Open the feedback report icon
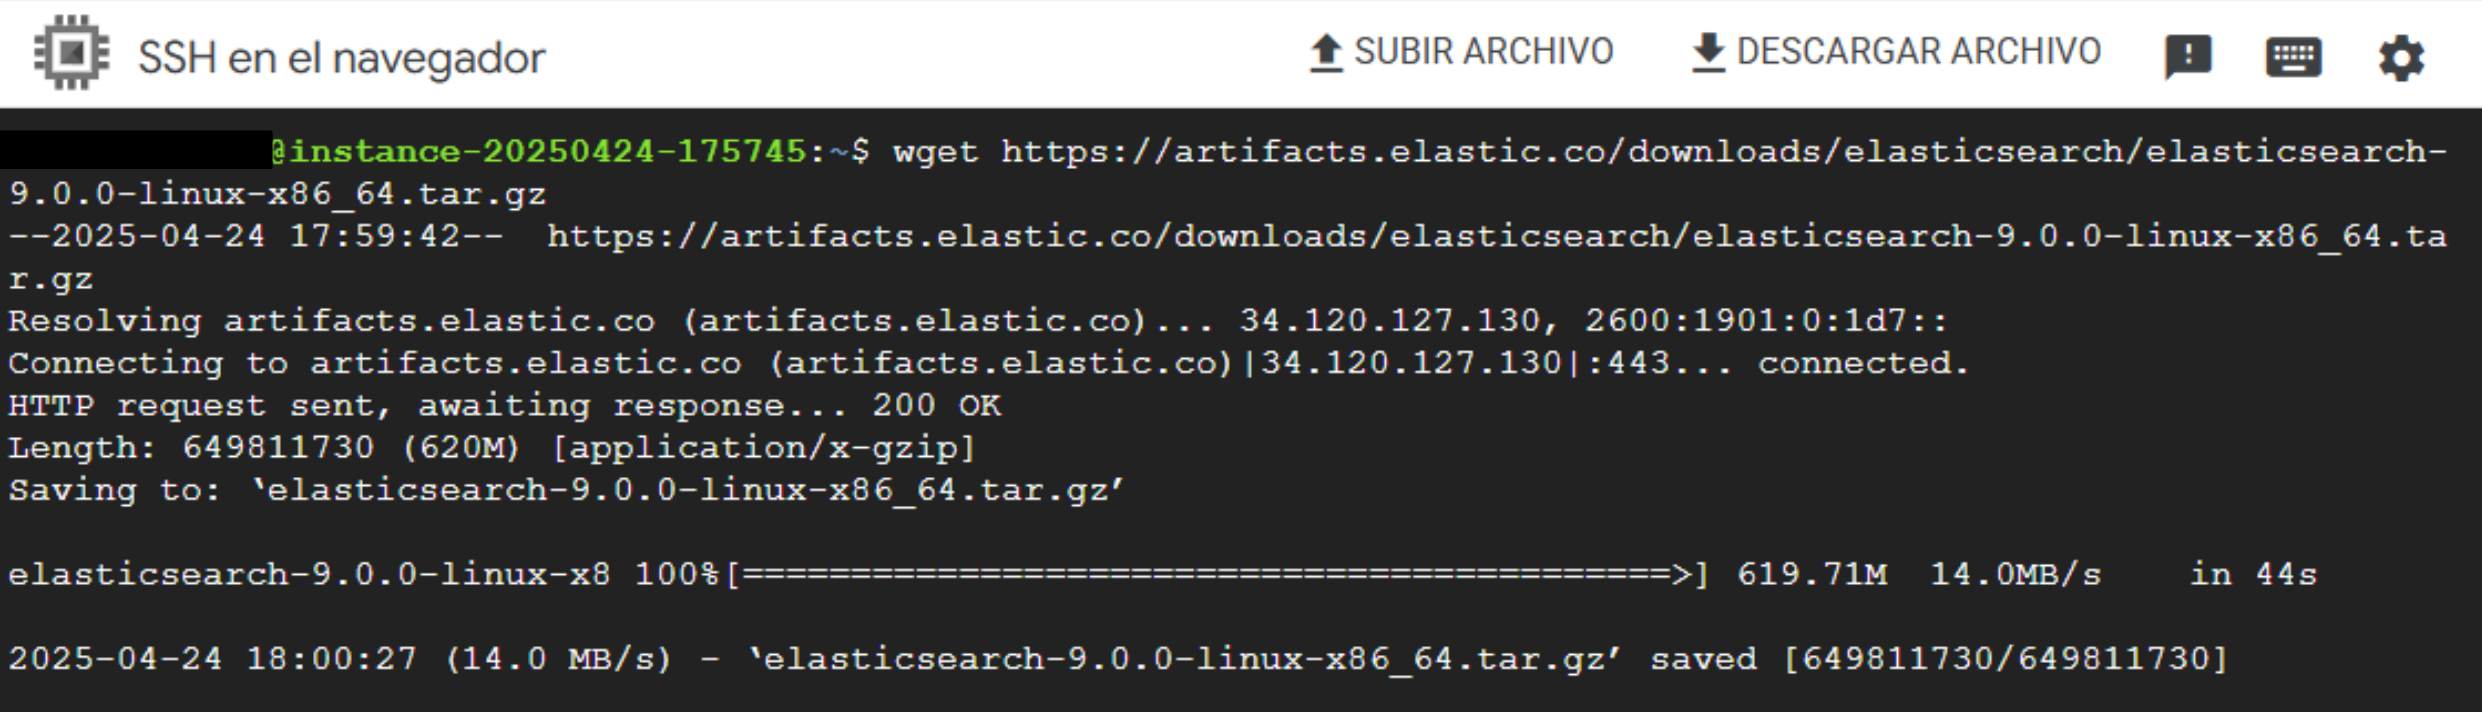Image resolution: width=2482 pixels, height=712 pixels. tap(2188, 57)
